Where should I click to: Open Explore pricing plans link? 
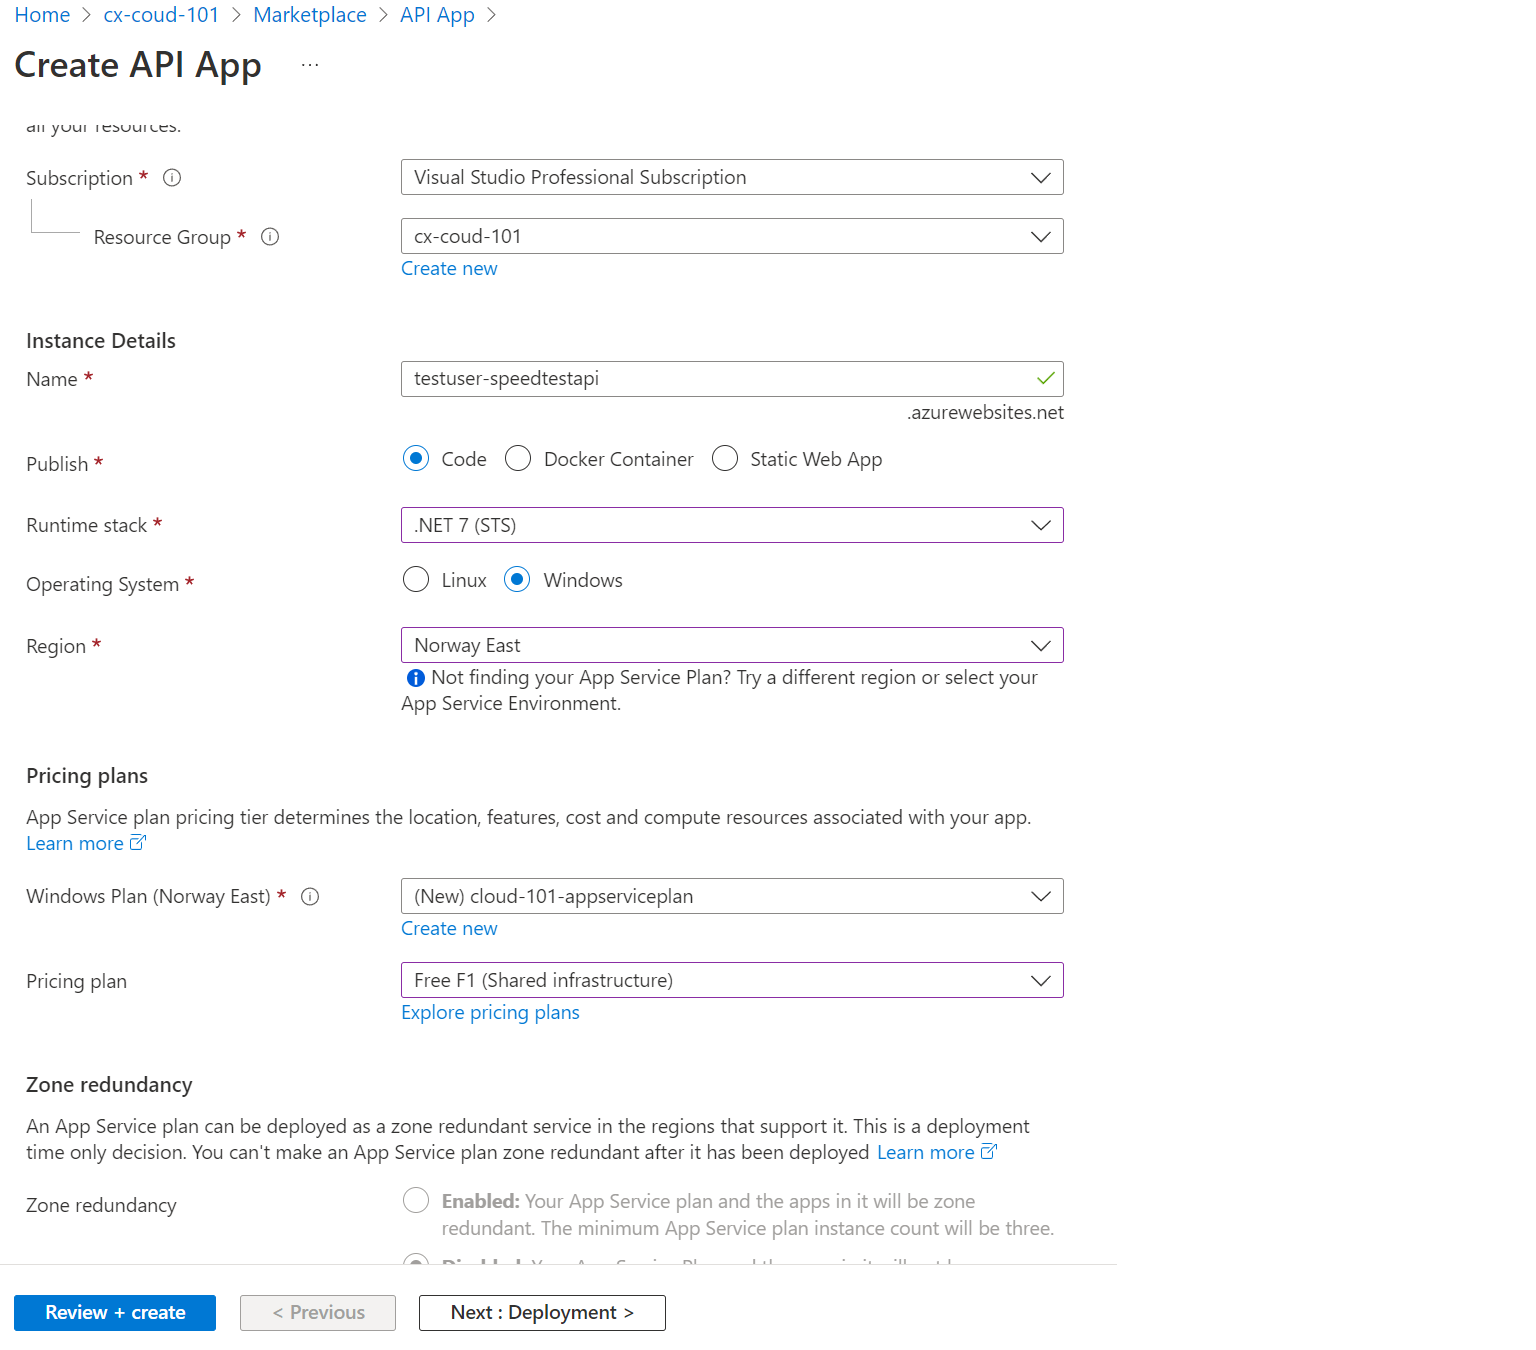tap(490, 1012)
